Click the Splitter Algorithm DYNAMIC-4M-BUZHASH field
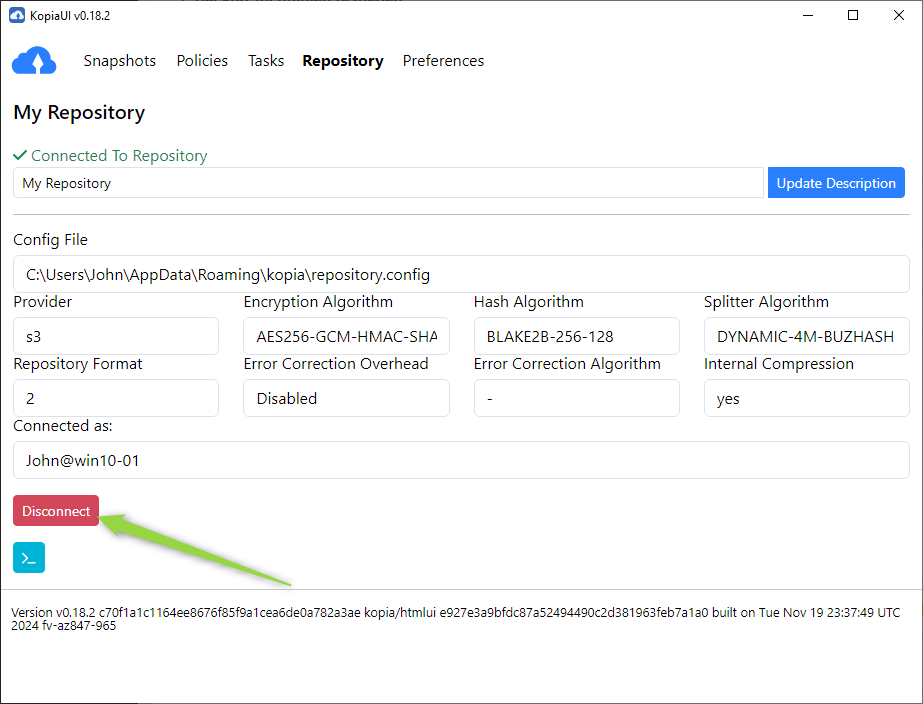923x704 pixels. point(807,336)
